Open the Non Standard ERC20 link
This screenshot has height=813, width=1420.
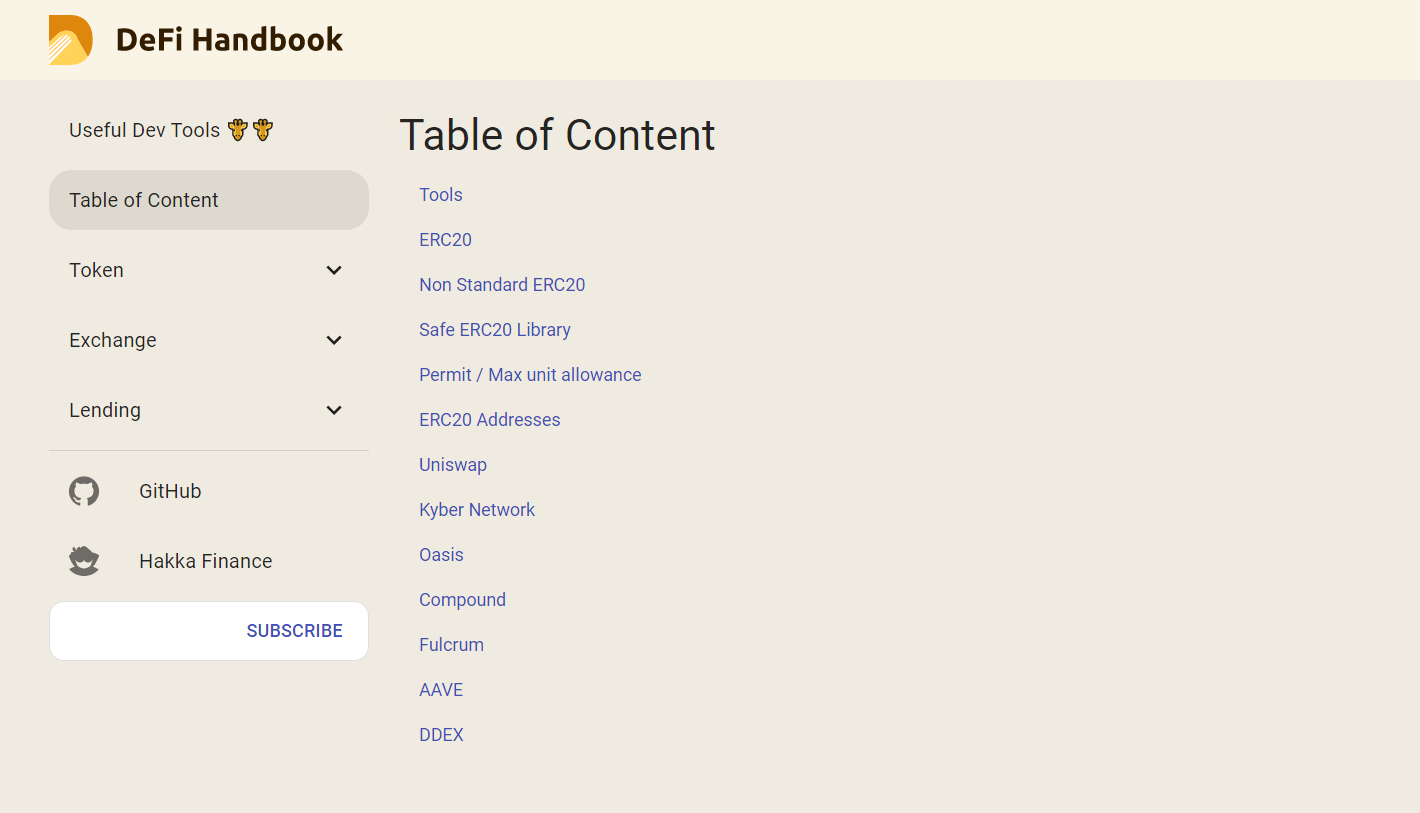click(502, 285)
